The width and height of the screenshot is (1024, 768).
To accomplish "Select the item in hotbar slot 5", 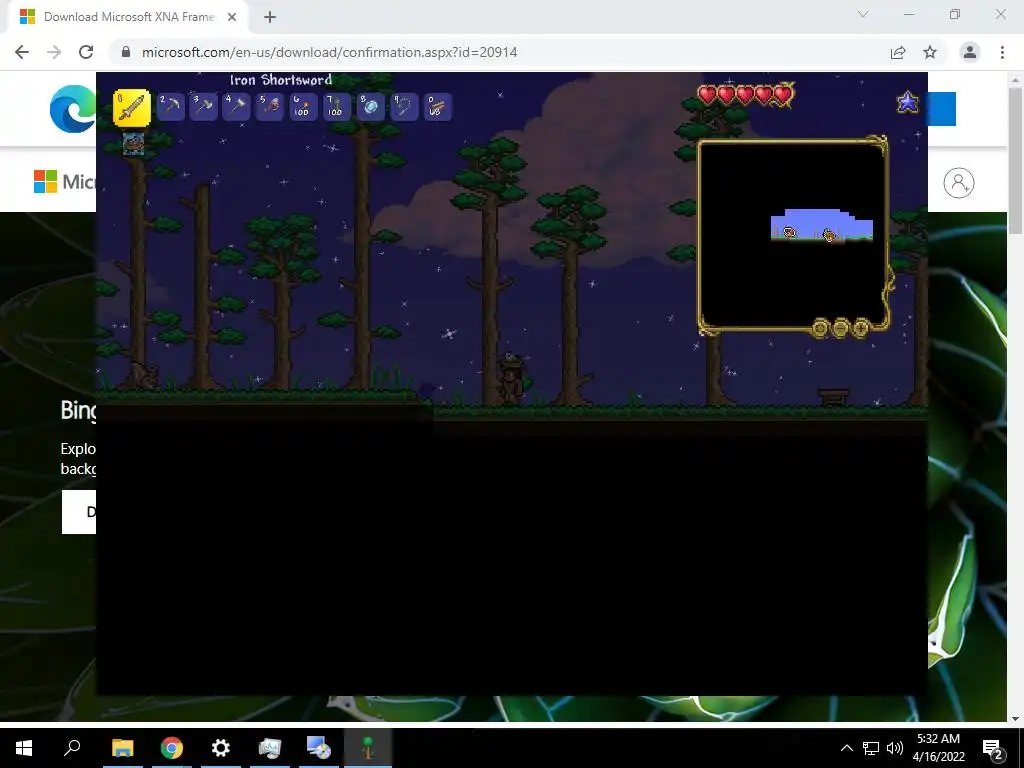I will coord(270,107).
